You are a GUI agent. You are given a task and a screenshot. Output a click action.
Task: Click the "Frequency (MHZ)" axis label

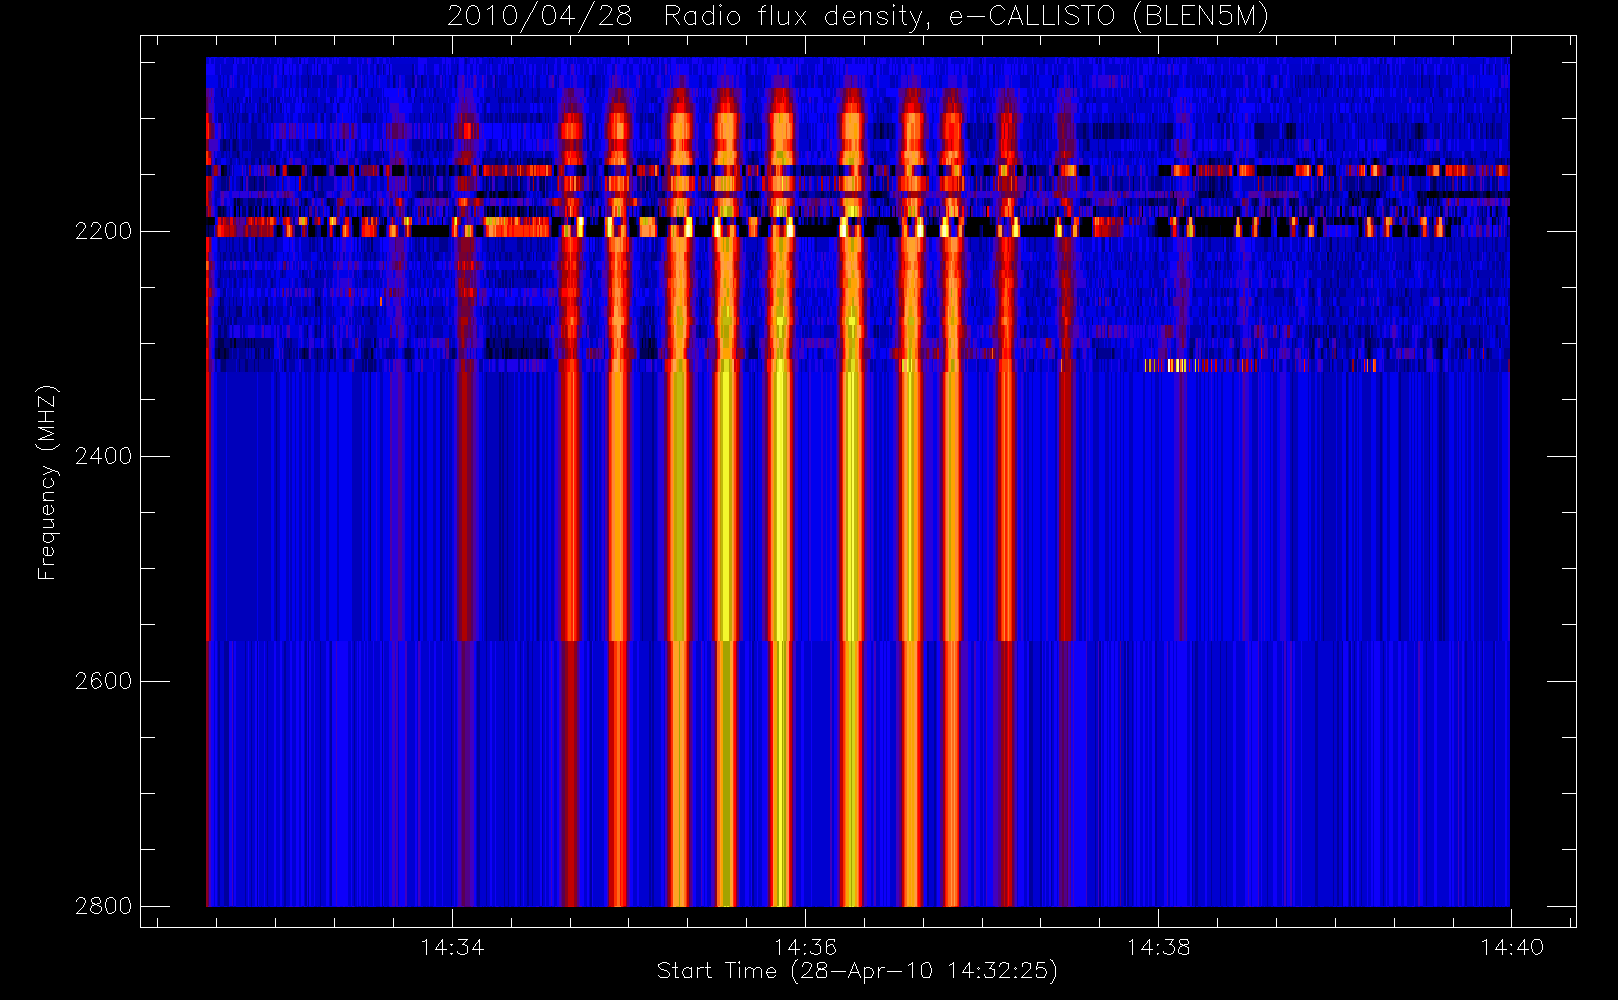(47, 482)
